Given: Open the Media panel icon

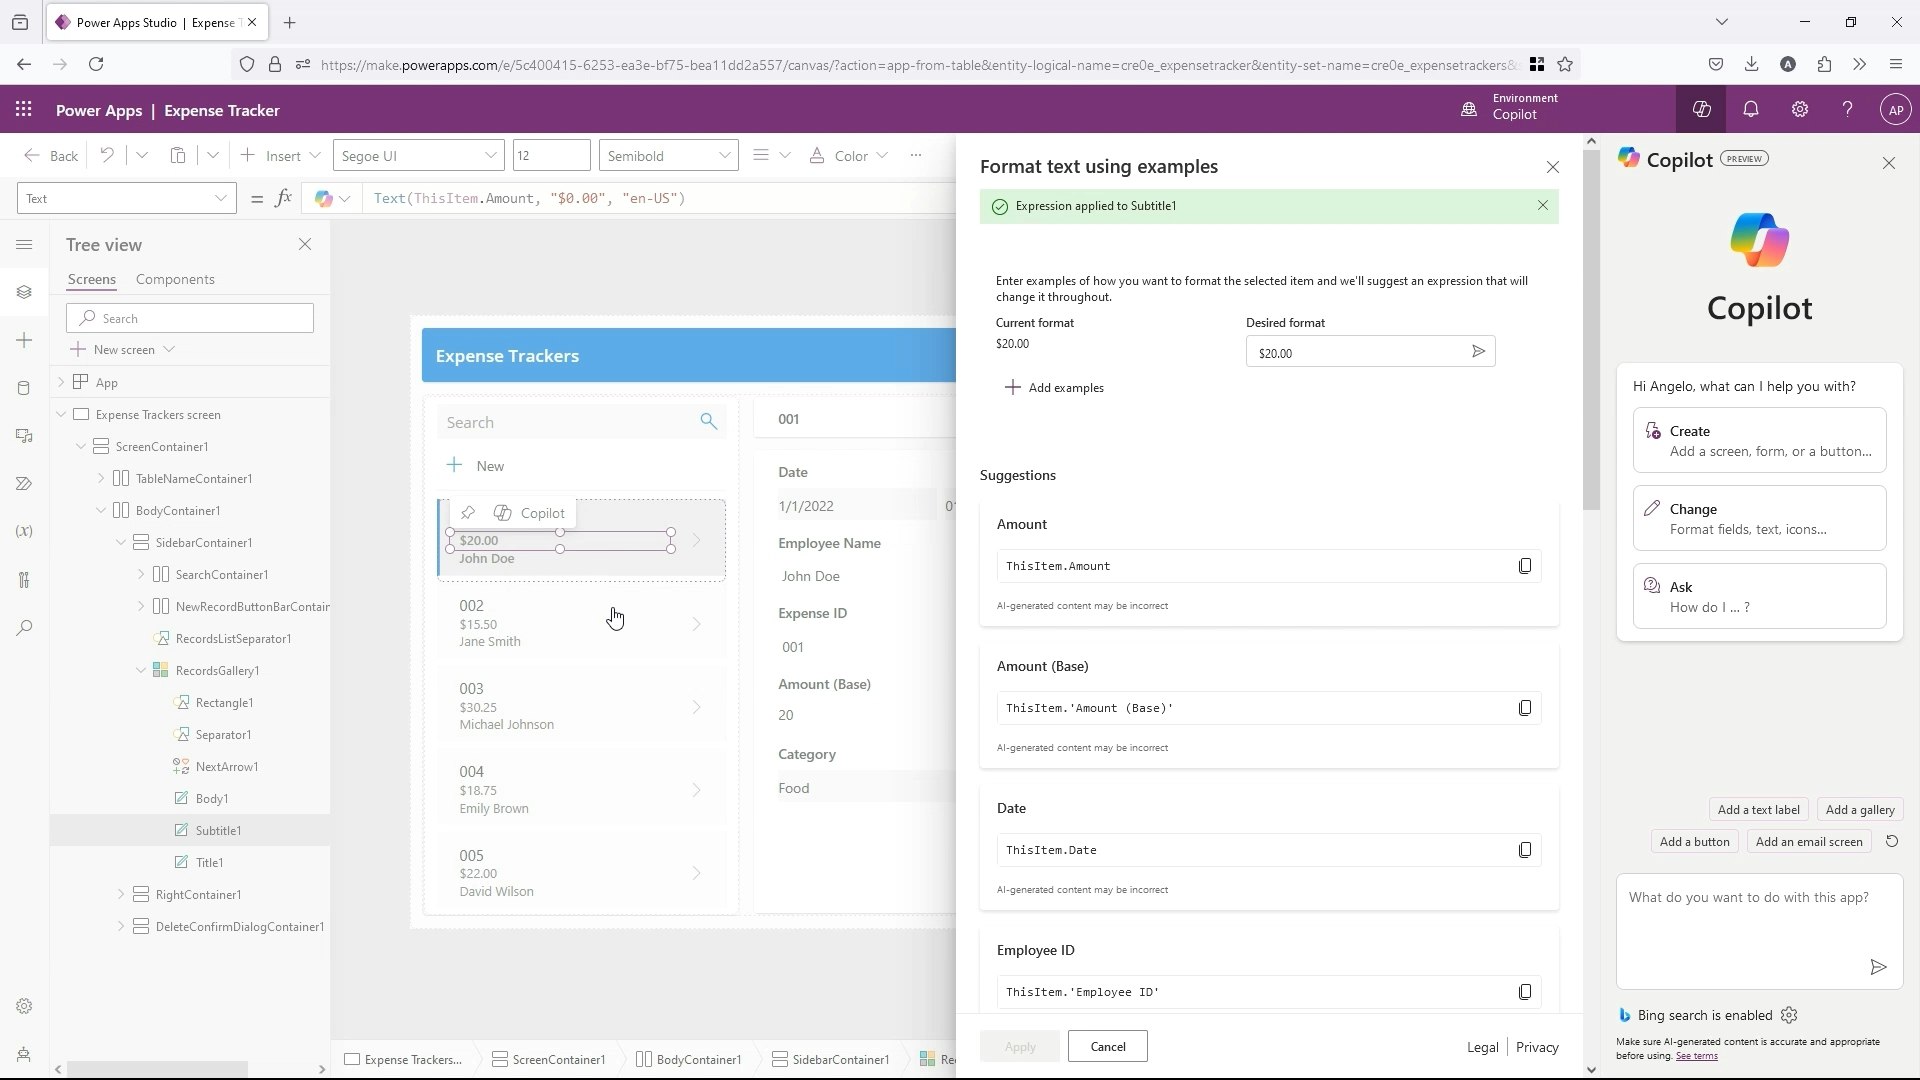Looking at the screenshot, I should click(x=24, y=435).
